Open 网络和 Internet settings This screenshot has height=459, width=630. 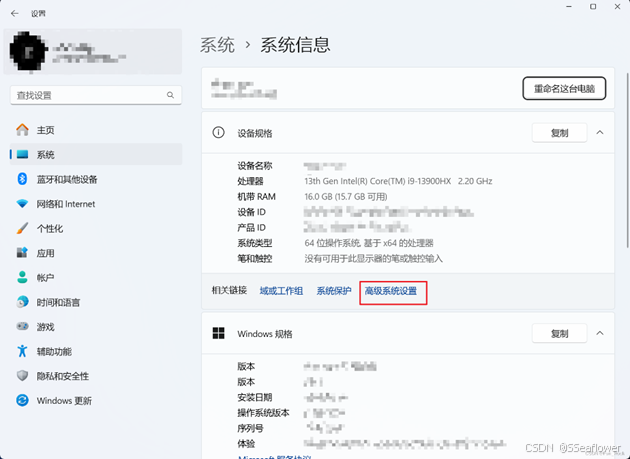pyautogui.click(x=96, y=204)
